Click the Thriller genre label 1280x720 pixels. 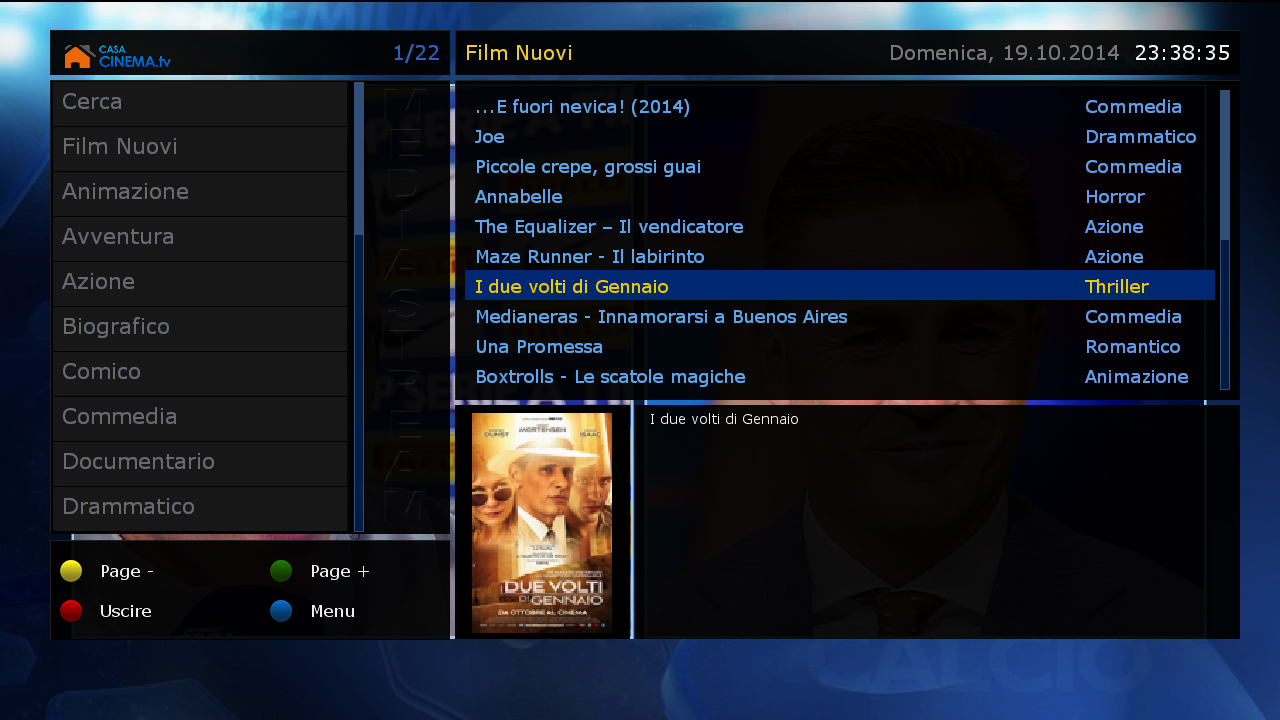point(1117,286)
